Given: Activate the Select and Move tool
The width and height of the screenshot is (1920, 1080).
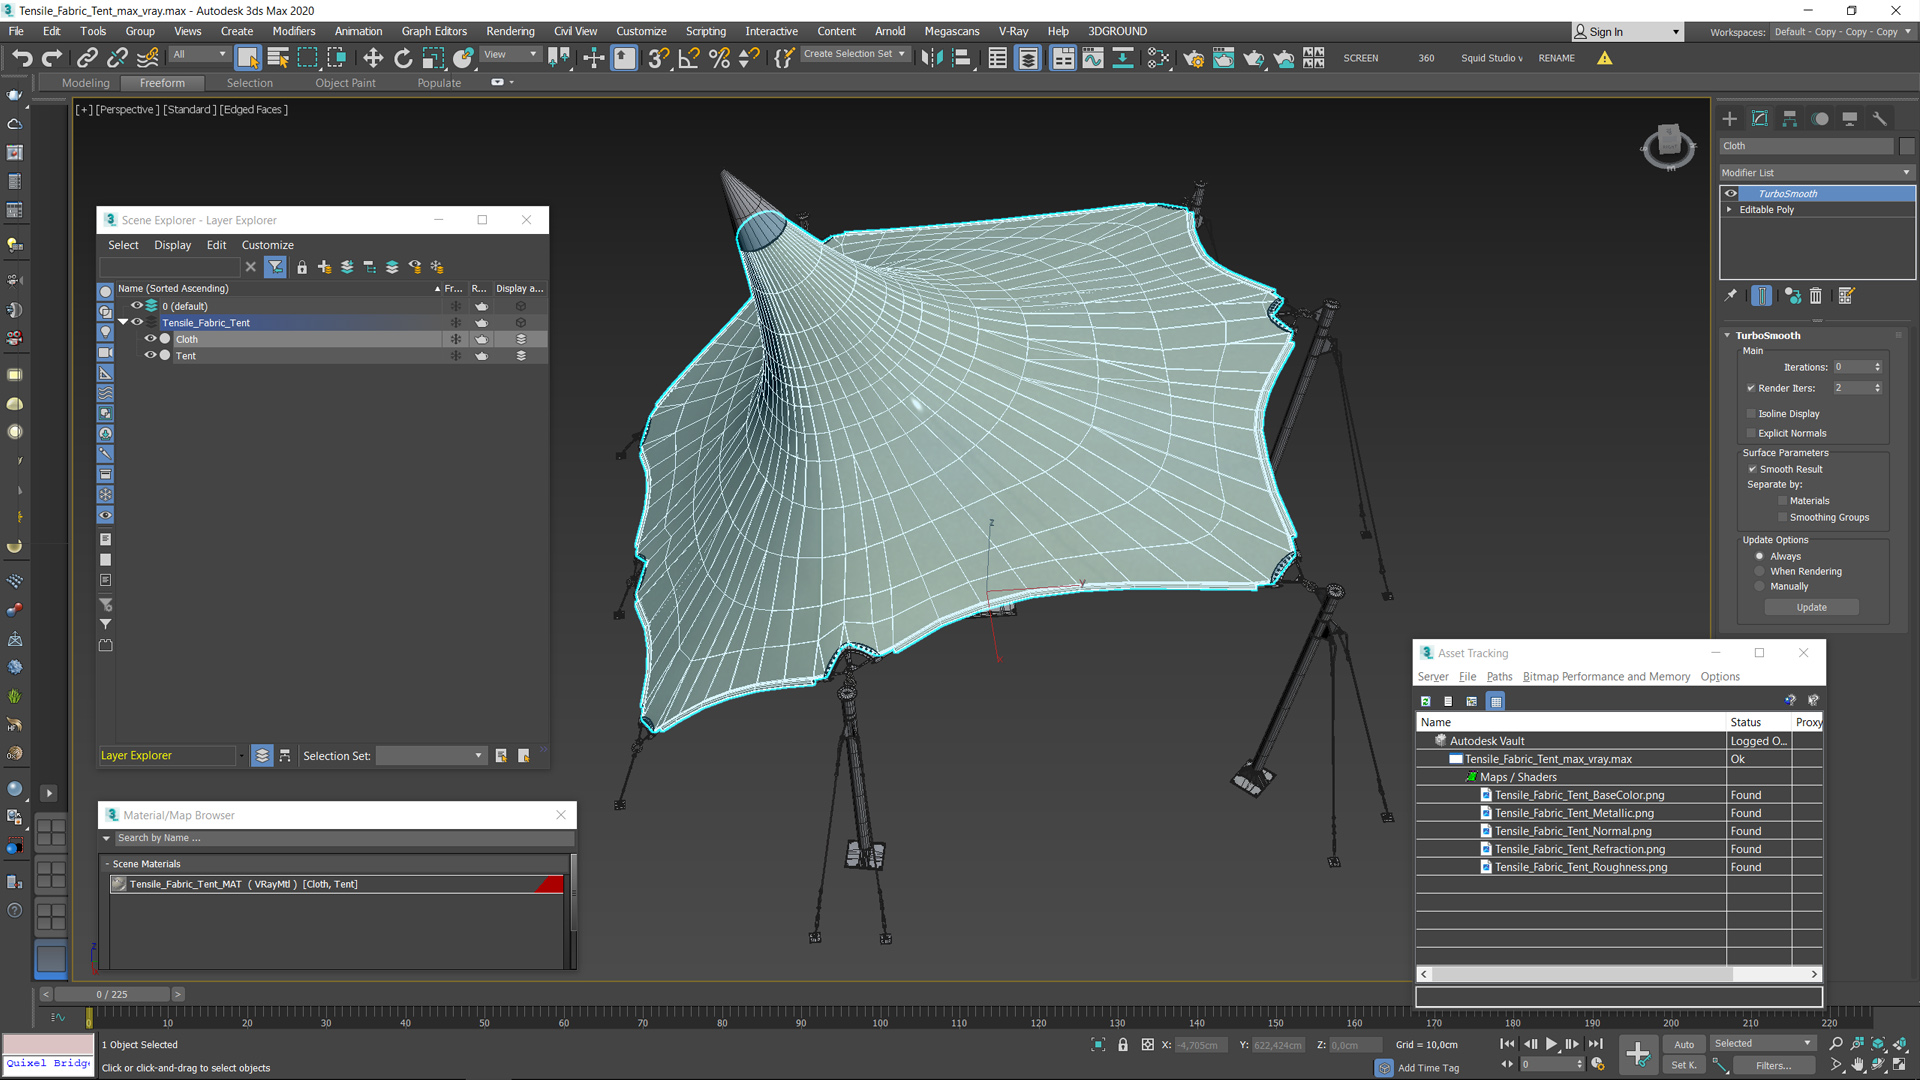Looking at the screenshot, I should tap(373, 58).
